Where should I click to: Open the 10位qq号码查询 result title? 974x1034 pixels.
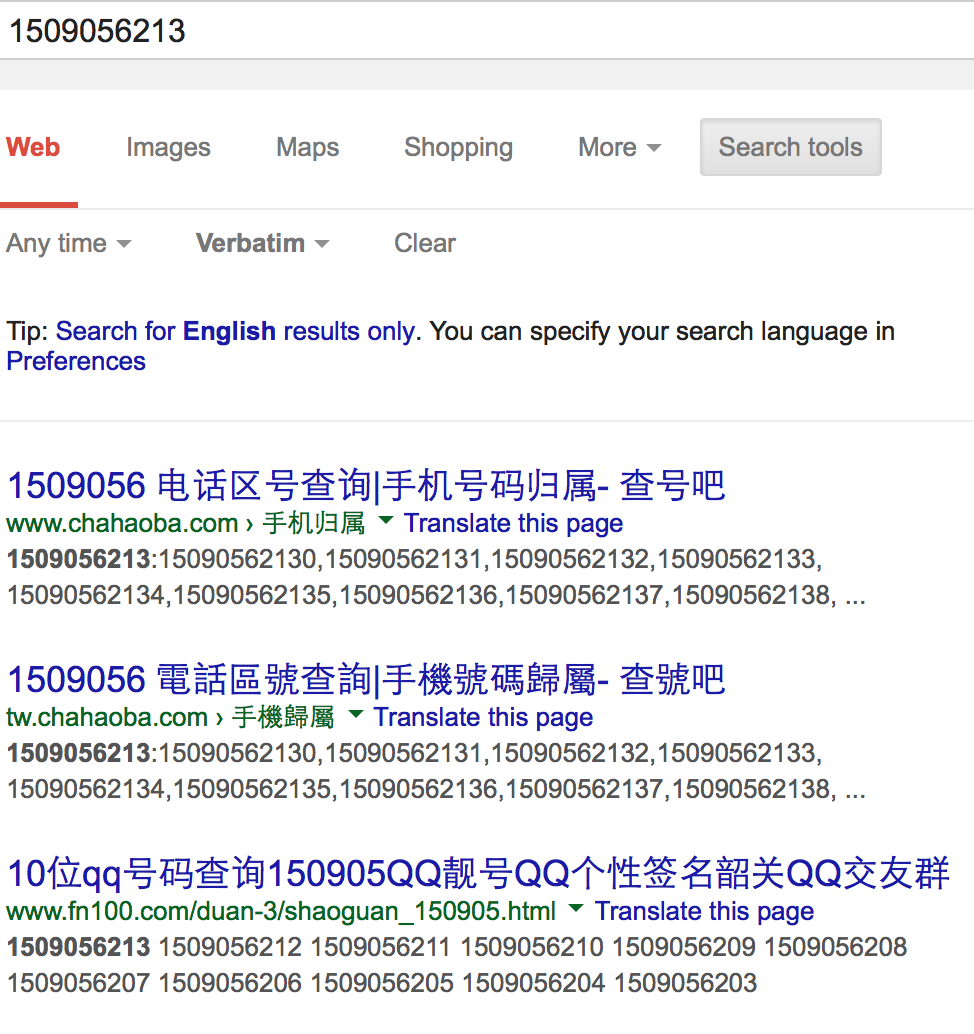477,873
